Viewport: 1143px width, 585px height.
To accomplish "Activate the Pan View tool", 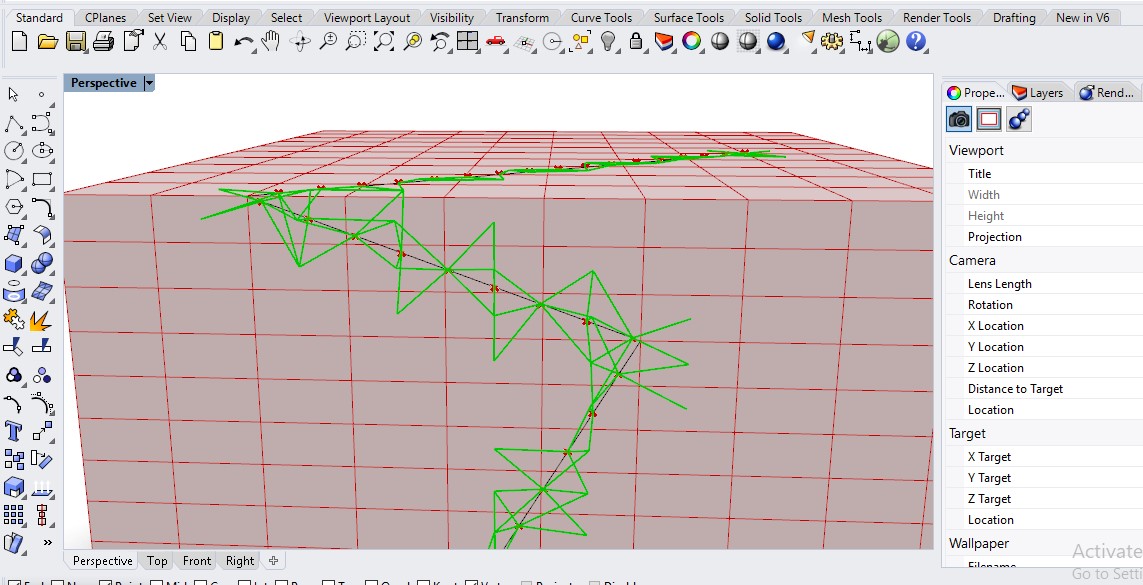I will 269,42.
